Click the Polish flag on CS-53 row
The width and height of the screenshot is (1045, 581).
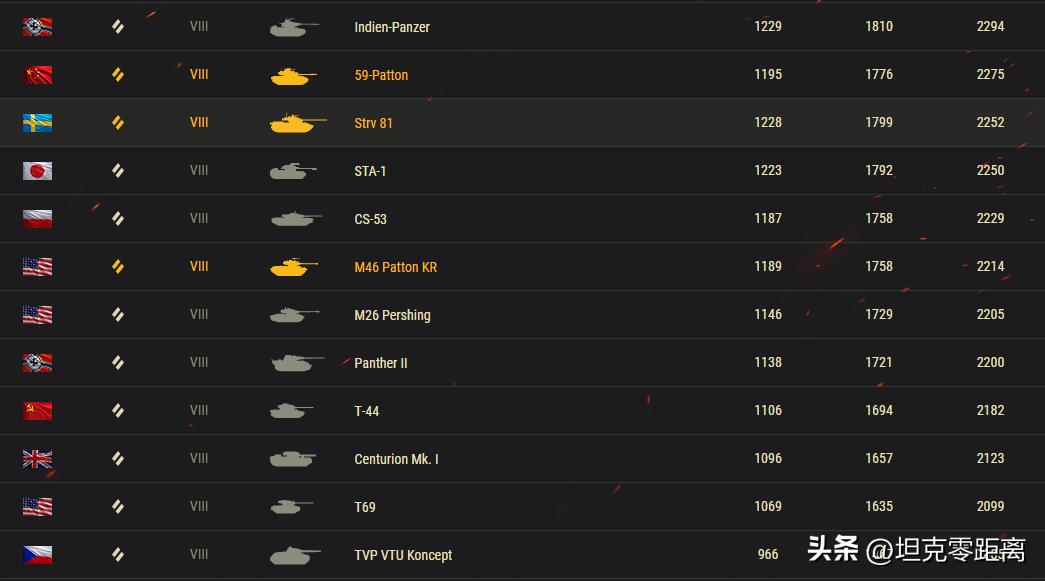[x=38, y=219]
